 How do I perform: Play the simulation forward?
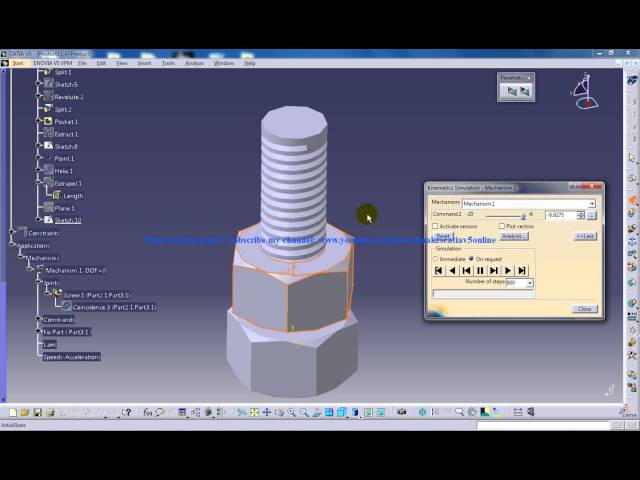508,271
